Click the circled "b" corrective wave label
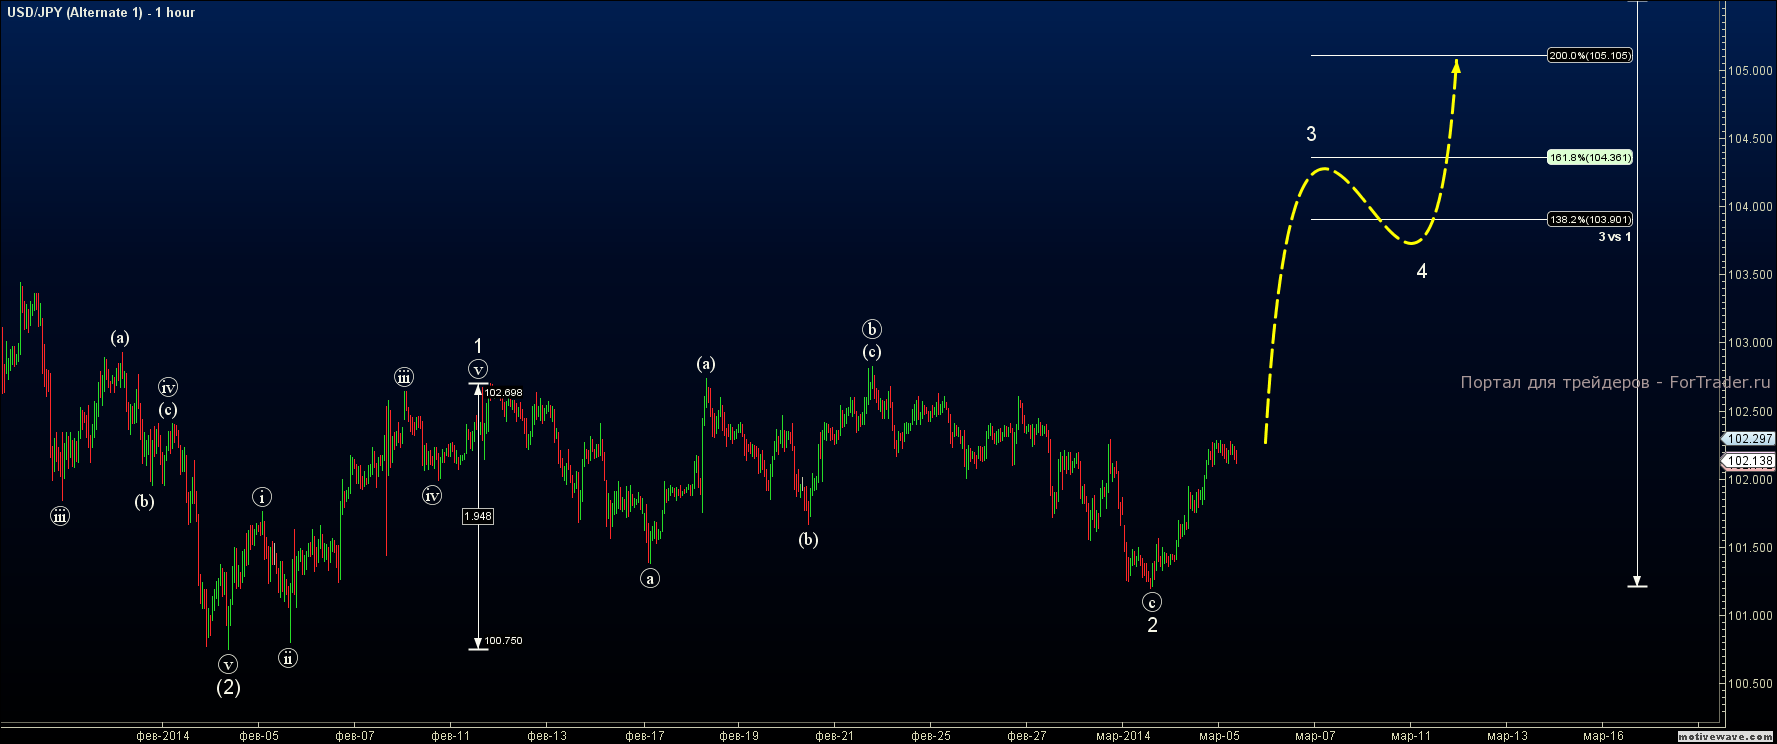 point(872,329)
